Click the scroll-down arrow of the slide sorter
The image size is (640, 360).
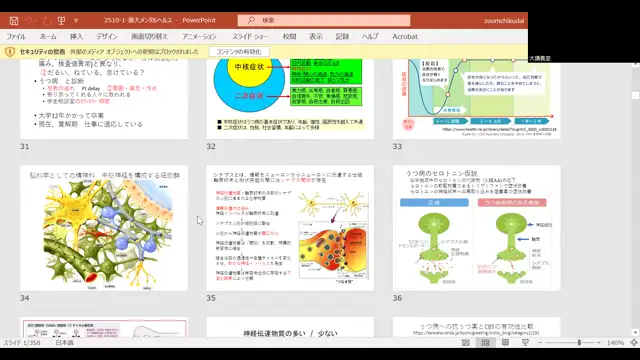tap(635, 333)
